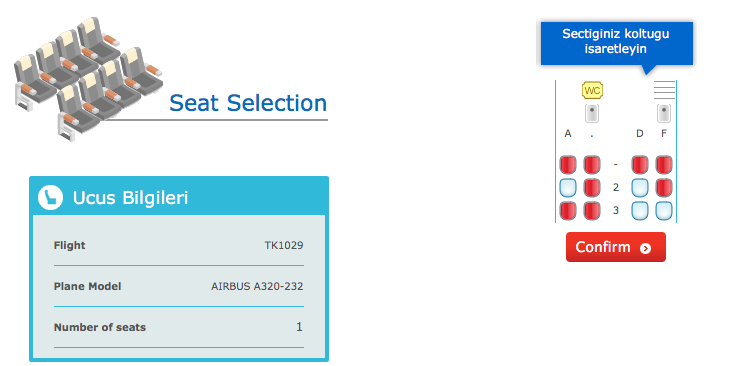Choose the free seat 3D
This screenshot has height=366, width=747.
[640, 211]
